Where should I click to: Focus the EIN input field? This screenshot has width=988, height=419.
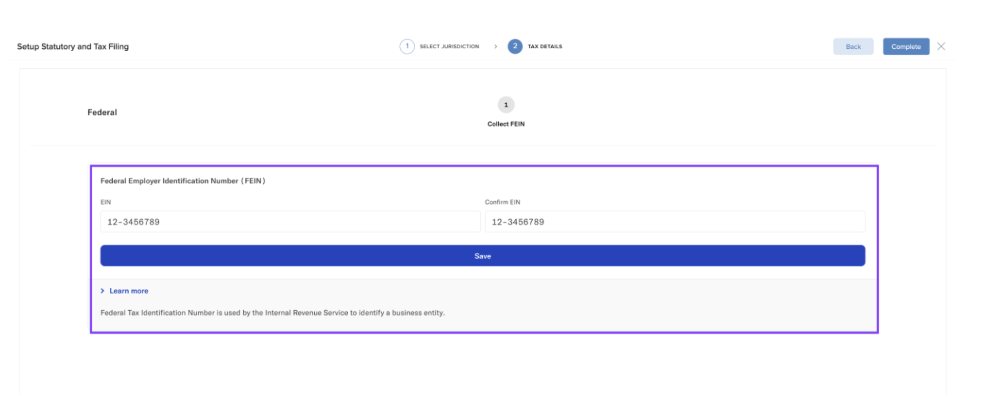(x=290, y=222)
